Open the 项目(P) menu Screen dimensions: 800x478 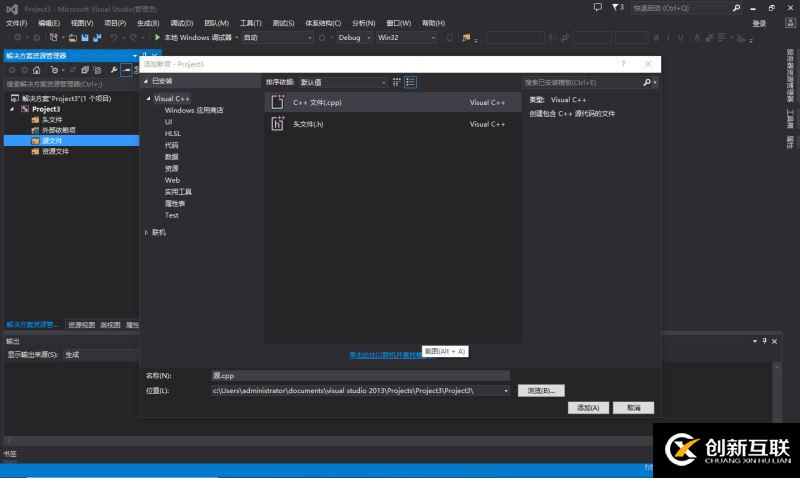click(115, 23)
